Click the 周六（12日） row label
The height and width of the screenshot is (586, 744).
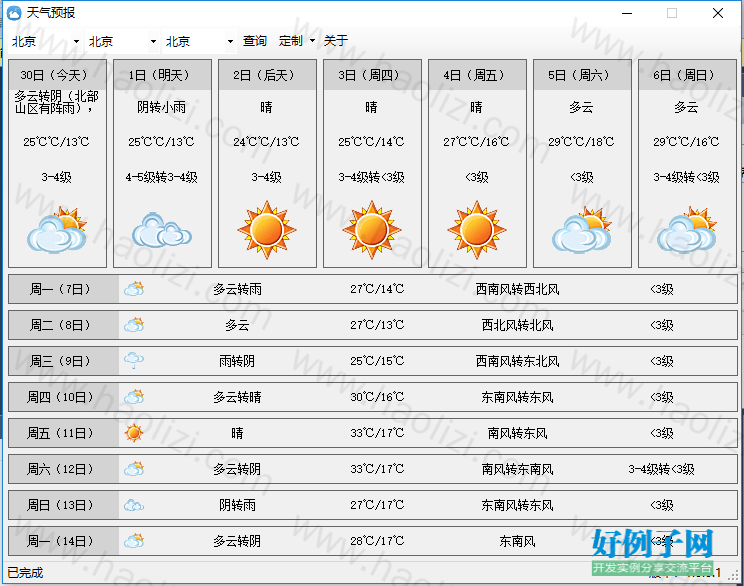coord(64,469)
